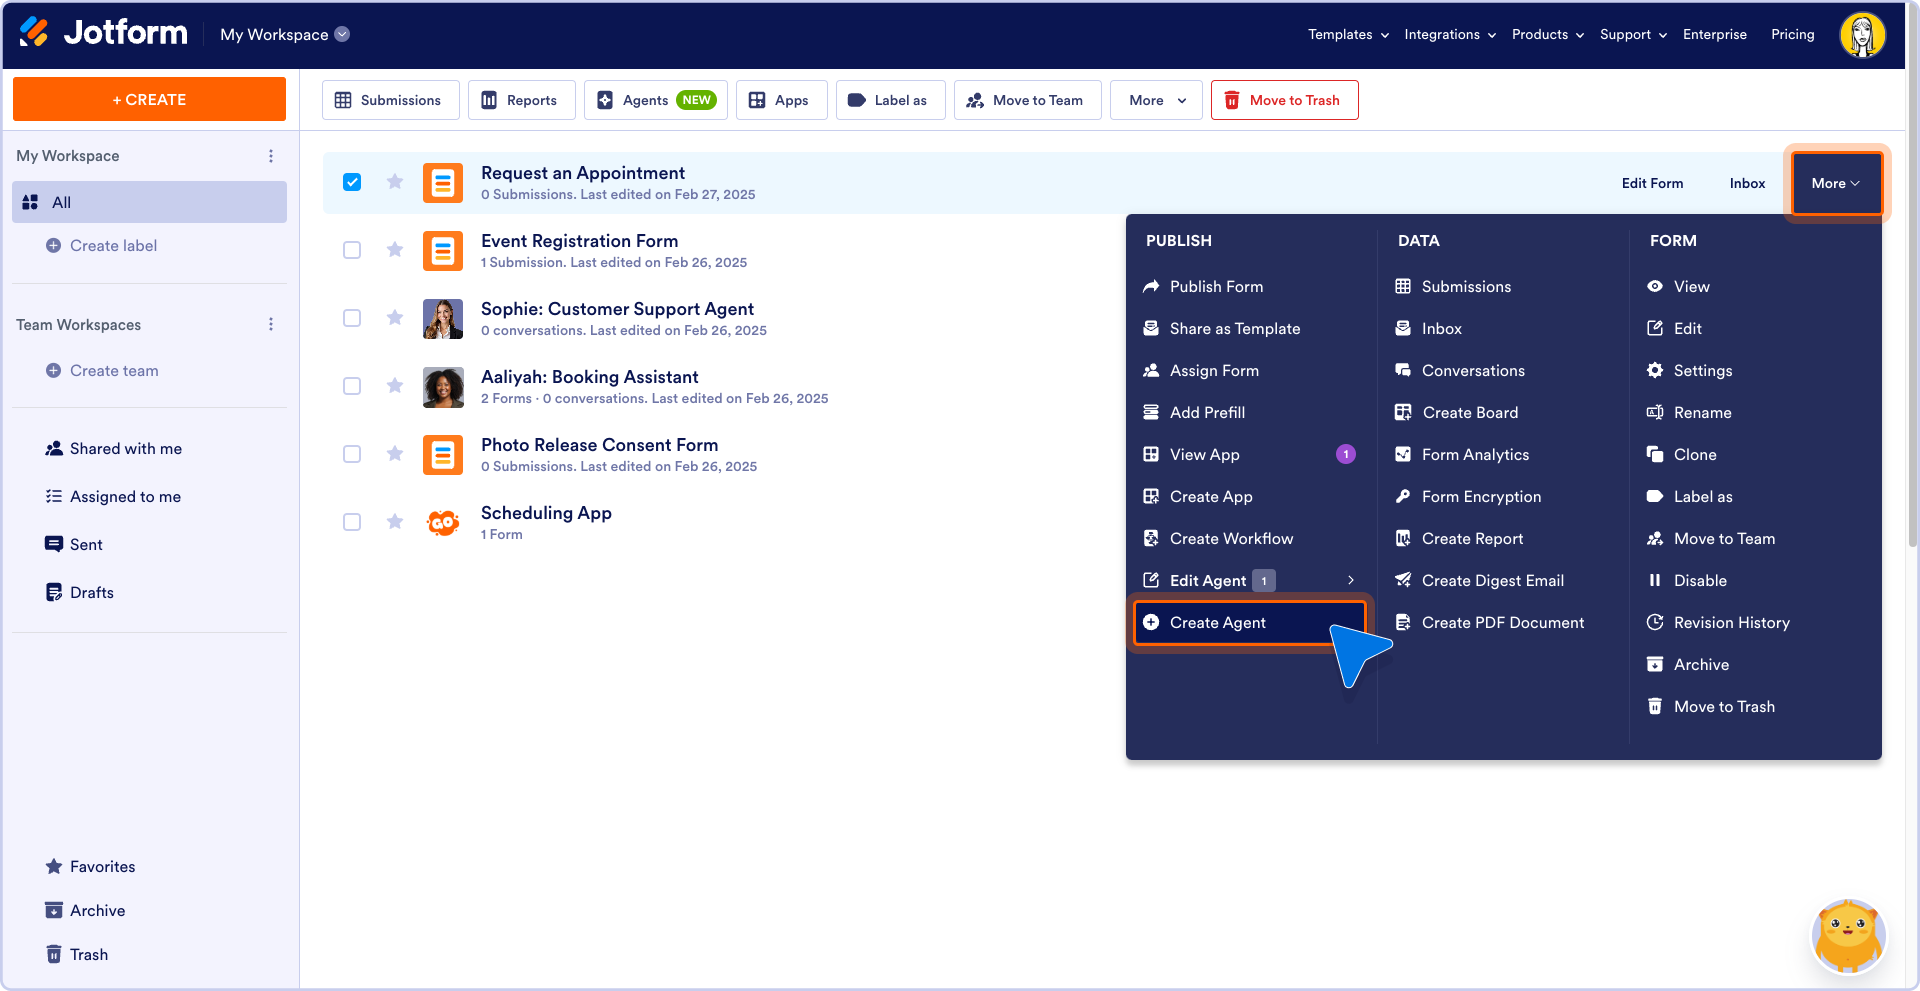Open the Pricing link

coord(1792,34)
